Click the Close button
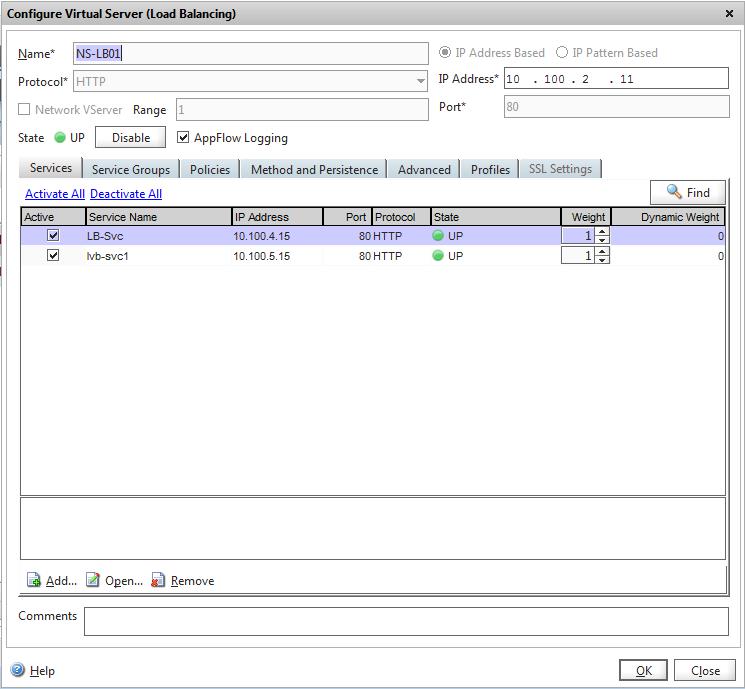Image resolution: width=745 pixels, height=689 pixels. point(705,670)
